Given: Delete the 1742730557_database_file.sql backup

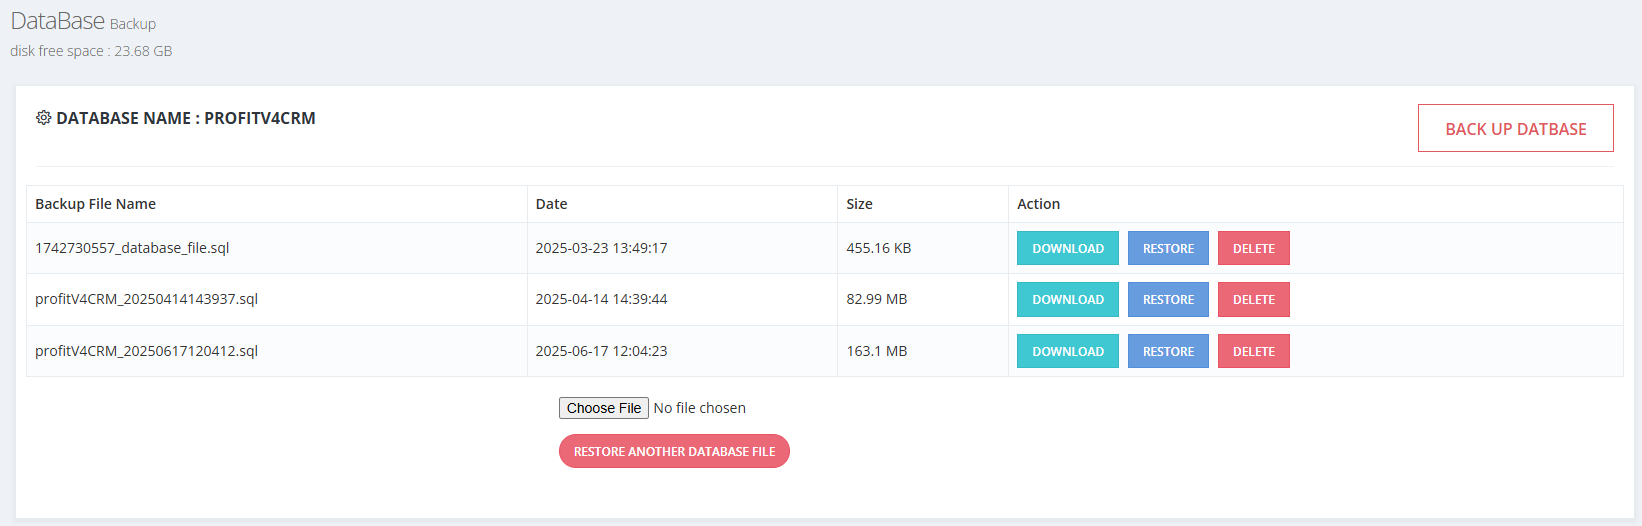Looking at the screenshot, I should [1253, 248].
